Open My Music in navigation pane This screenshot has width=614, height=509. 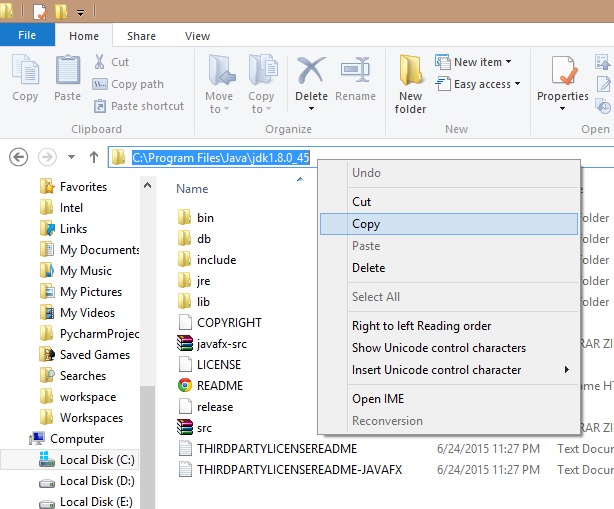[x=76, y=271]
